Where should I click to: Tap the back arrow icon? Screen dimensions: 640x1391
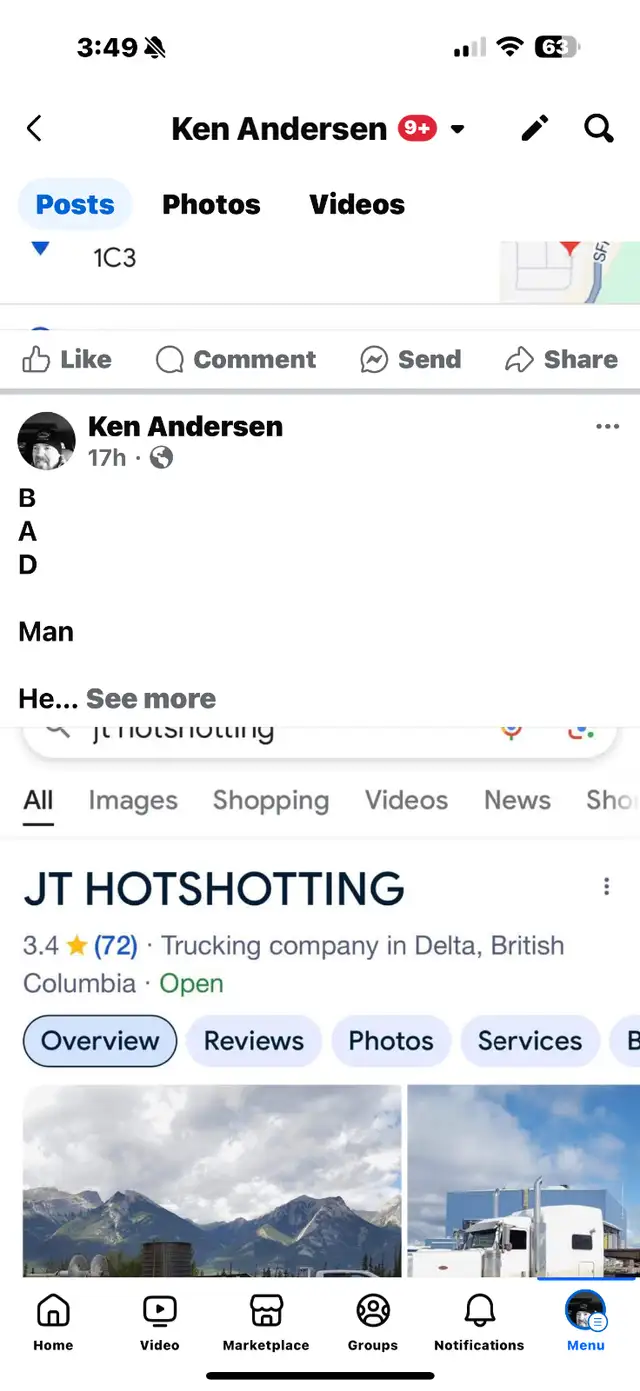(34, 128)
